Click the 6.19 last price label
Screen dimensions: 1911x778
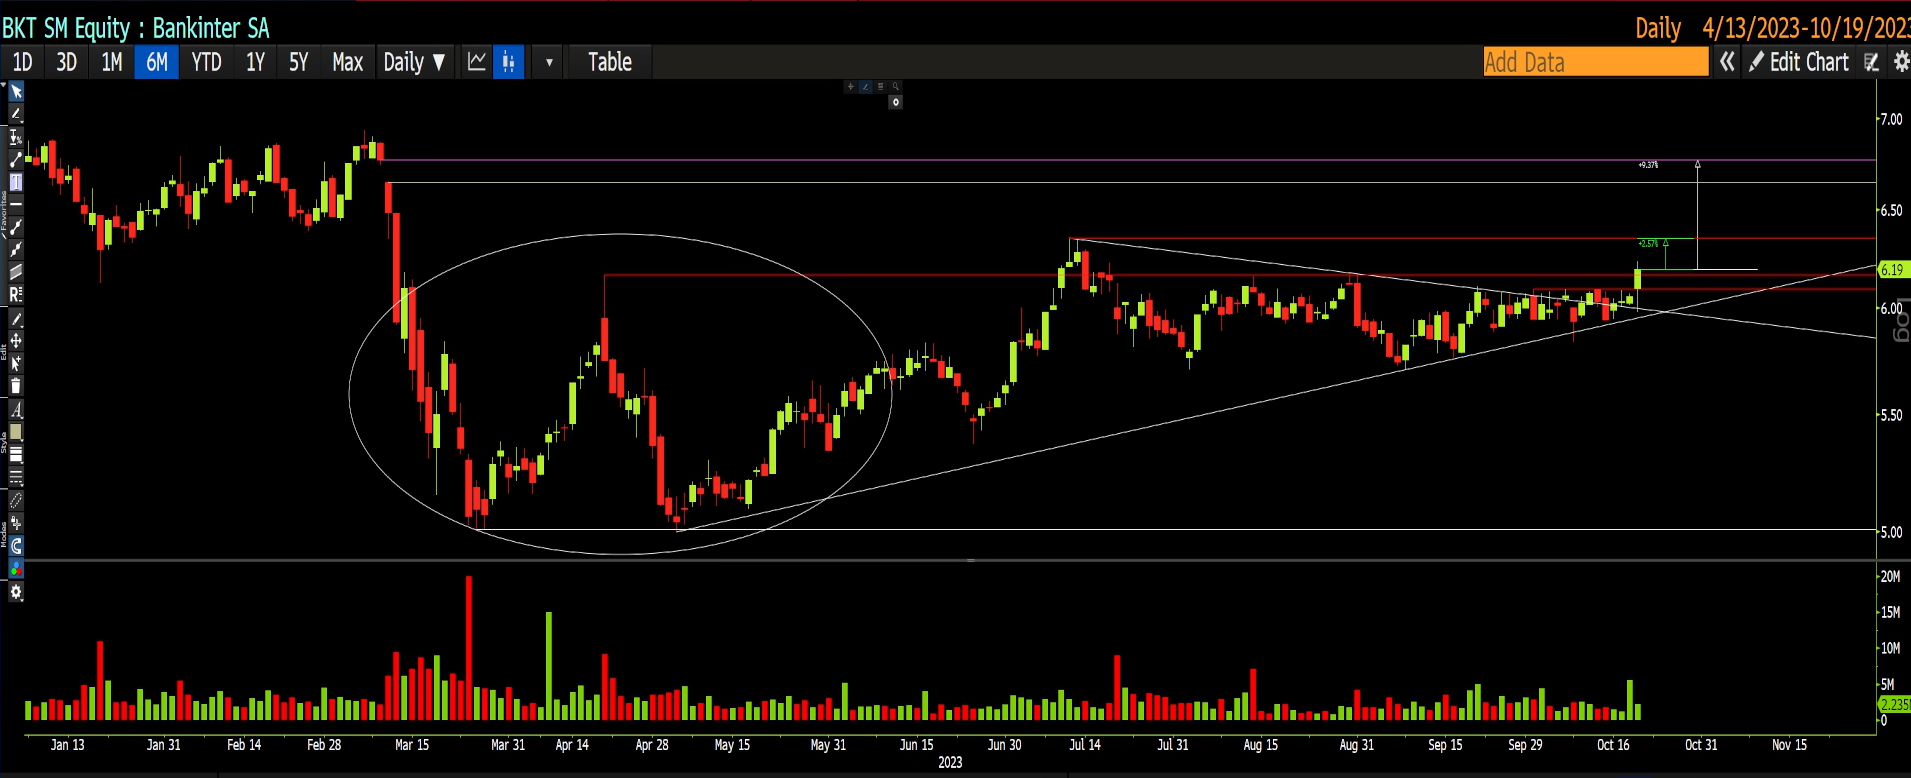(x=1892, y=270)
